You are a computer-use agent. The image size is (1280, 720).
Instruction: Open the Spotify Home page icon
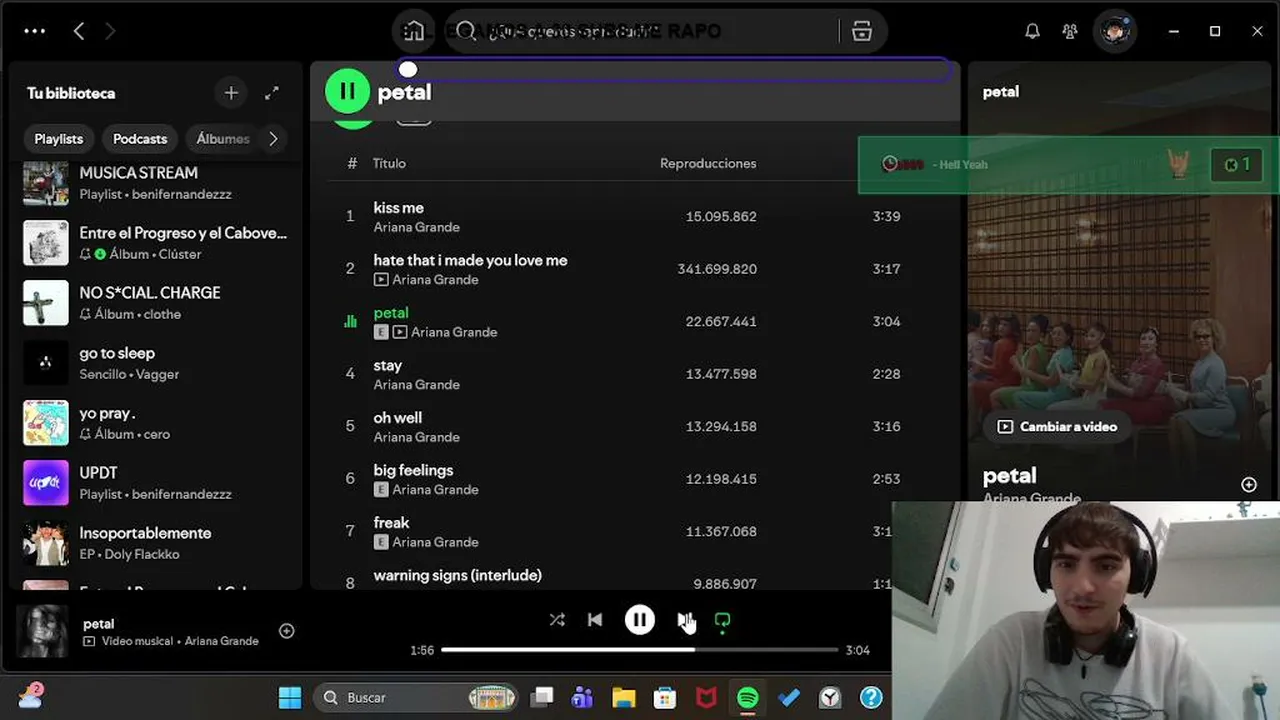(x=414, y=31)
